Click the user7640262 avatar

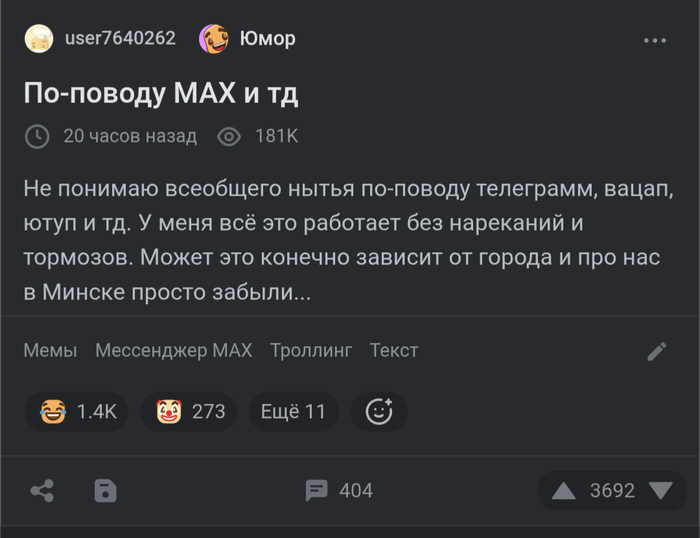(x=39, y=39)
